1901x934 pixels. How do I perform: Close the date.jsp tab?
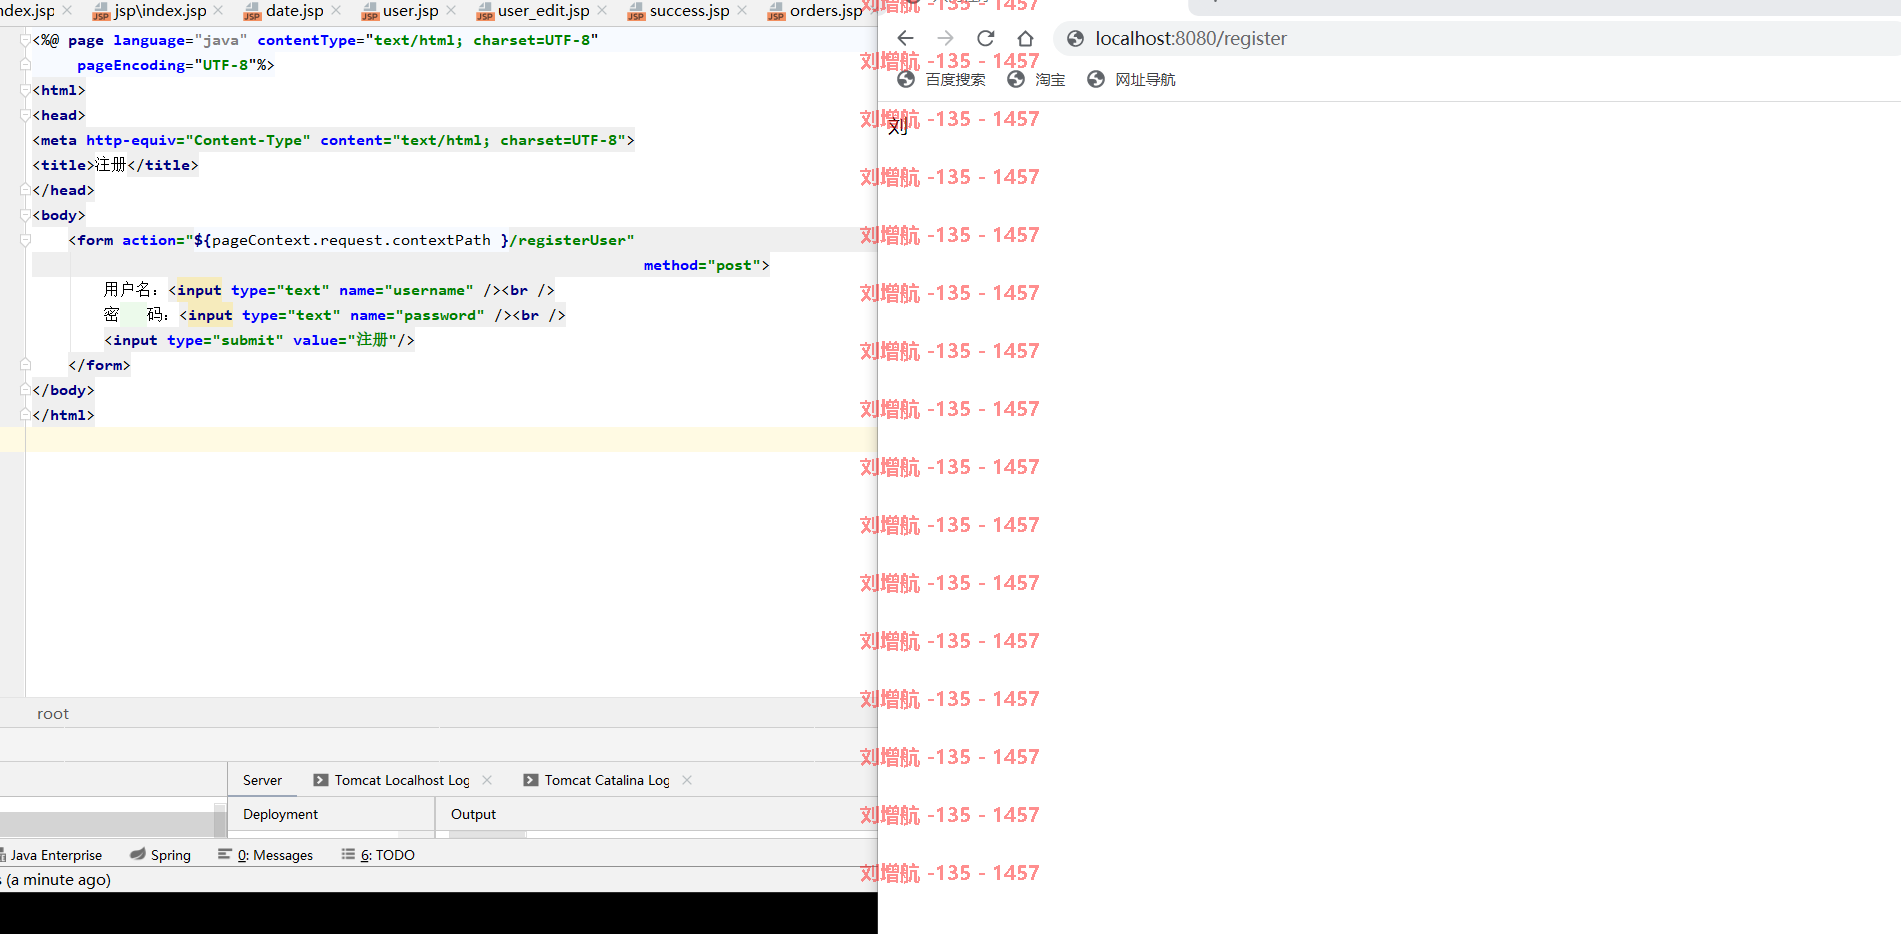point(336,10)
